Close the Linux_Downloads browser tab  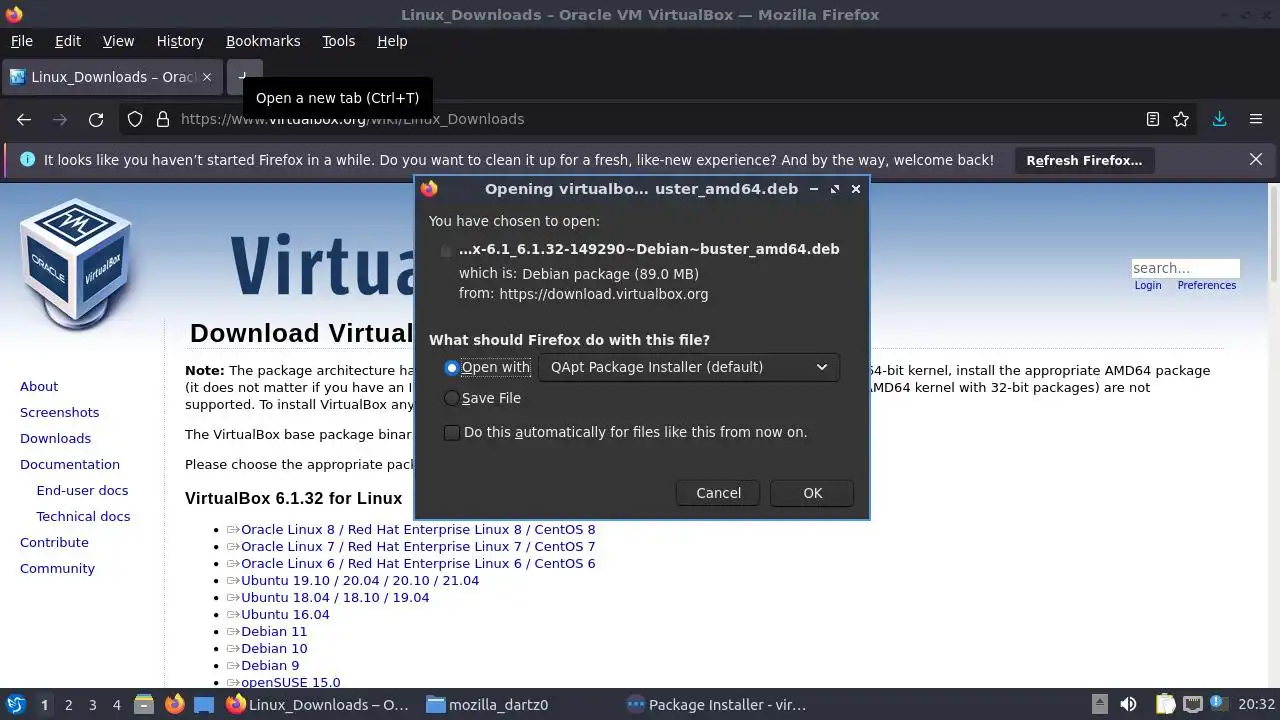point(207,77)
